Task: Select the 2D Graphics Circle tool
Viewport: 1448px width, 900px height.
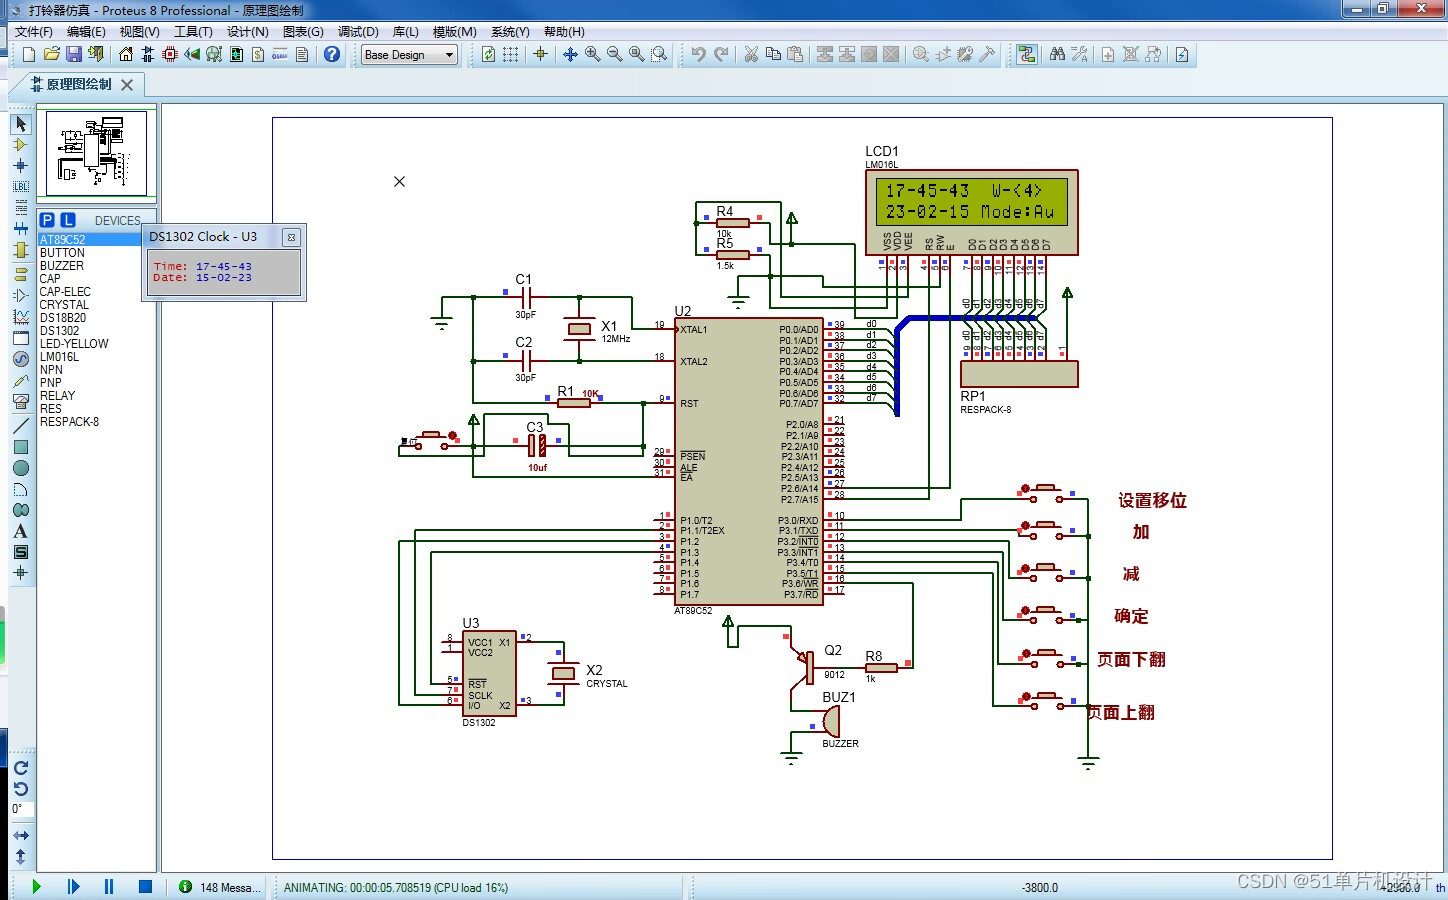Action: pyautogui.click(x=21, y=468)
